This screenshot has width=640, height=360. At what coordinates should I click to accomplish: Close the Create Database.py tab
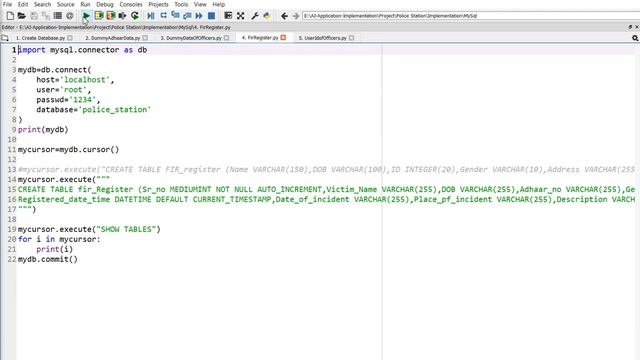point(70,38)
